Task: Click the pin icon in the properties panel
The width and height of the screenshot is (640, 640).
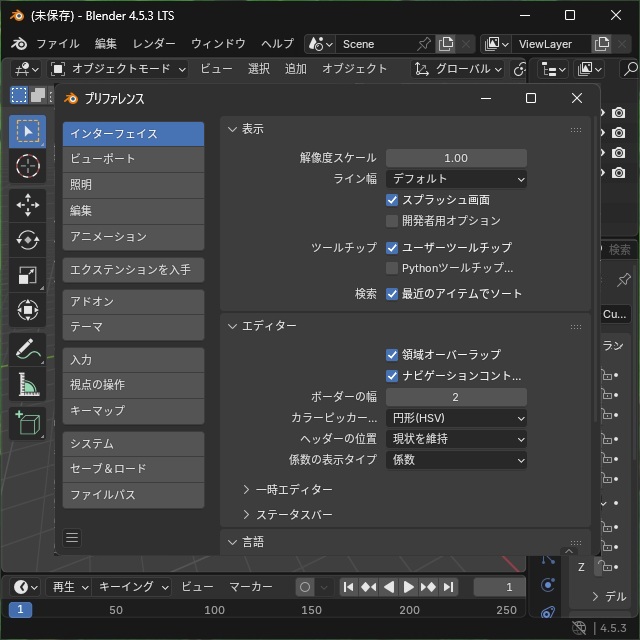Action: click(624, 280)
